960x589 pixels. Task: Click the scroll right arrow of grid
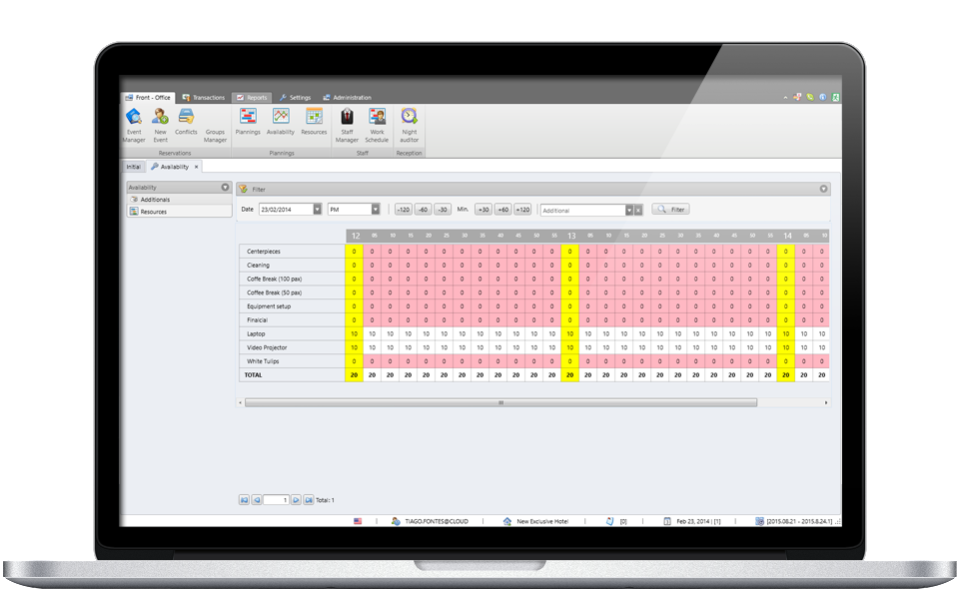826,403
